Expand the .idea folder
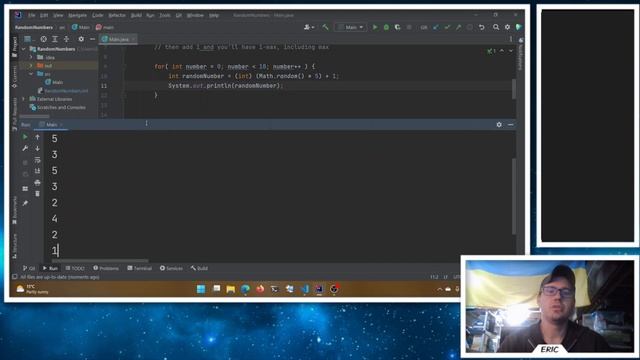Screen dimensions: 640x360 (31, 58)
